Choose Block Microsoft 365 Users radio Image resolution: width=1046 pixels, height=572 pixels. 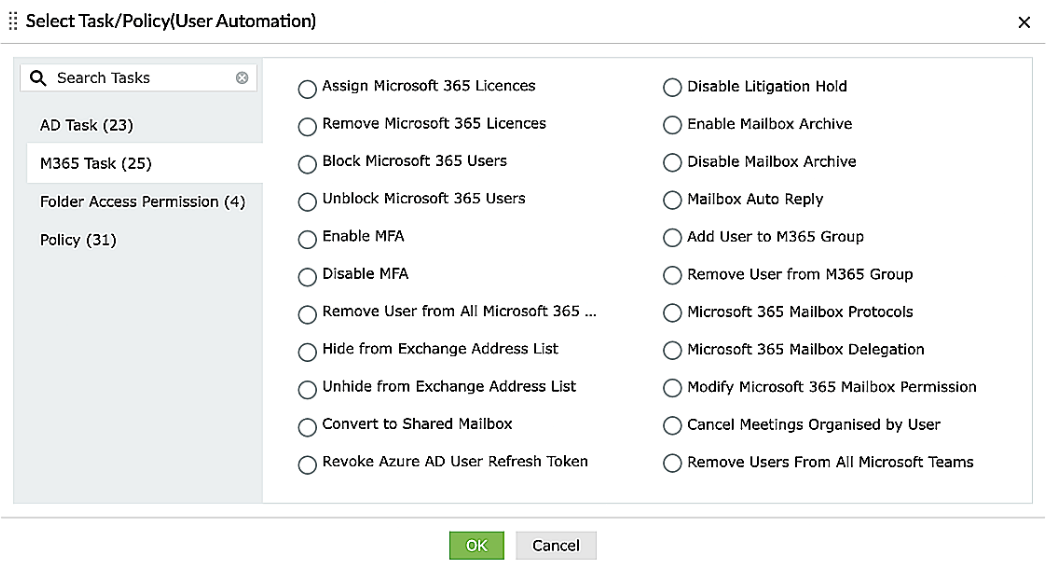(307, 164)
